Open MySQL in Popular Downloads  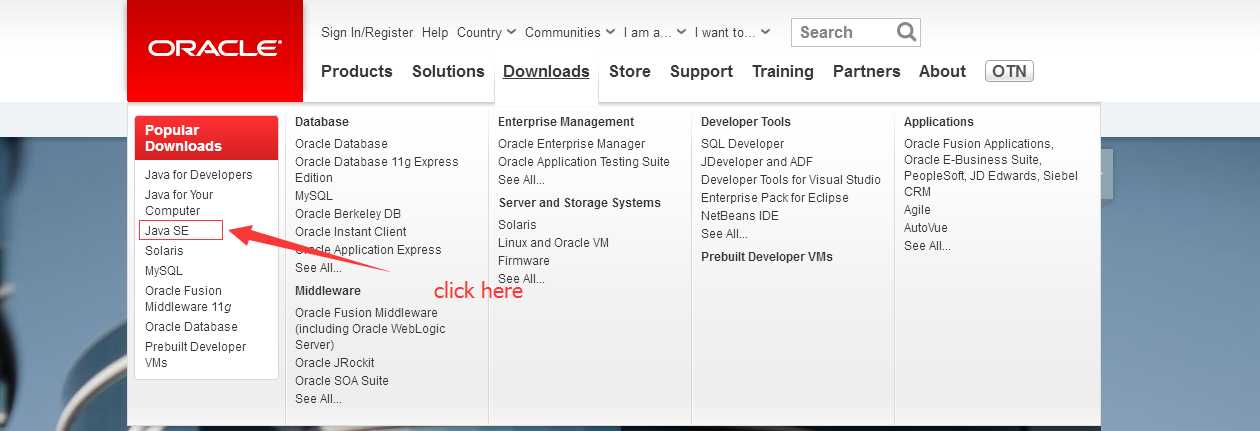[164, 271]
